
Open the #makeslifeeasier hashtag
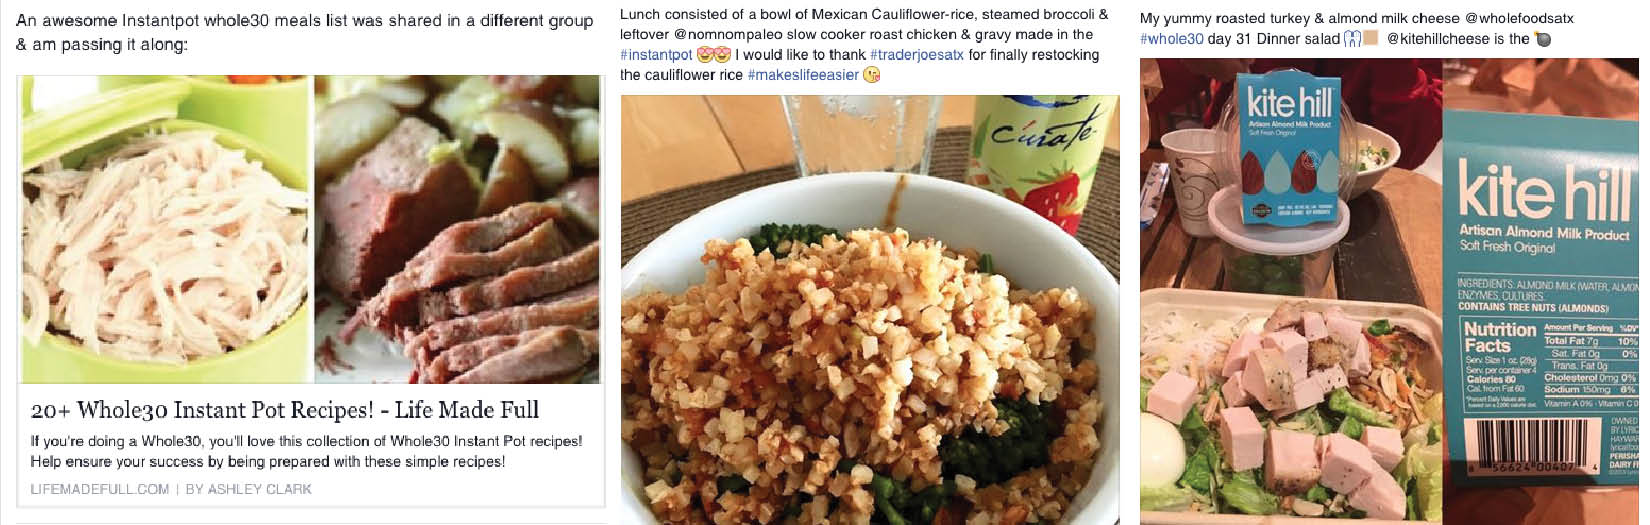pyautogui.click(x=803, y=75)
